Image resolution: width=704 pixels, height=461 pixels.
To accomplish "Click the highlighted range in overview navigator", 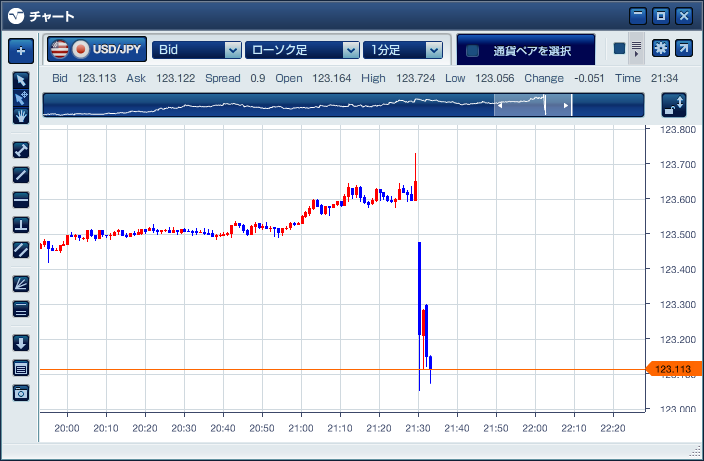I will pyautogui.click(x=533, y=105).
